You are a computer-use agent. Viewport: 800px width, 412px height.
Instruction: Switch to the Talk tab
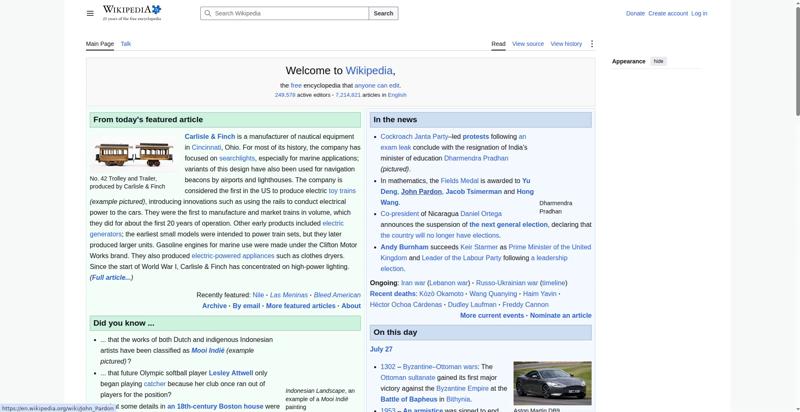(126, 44)
